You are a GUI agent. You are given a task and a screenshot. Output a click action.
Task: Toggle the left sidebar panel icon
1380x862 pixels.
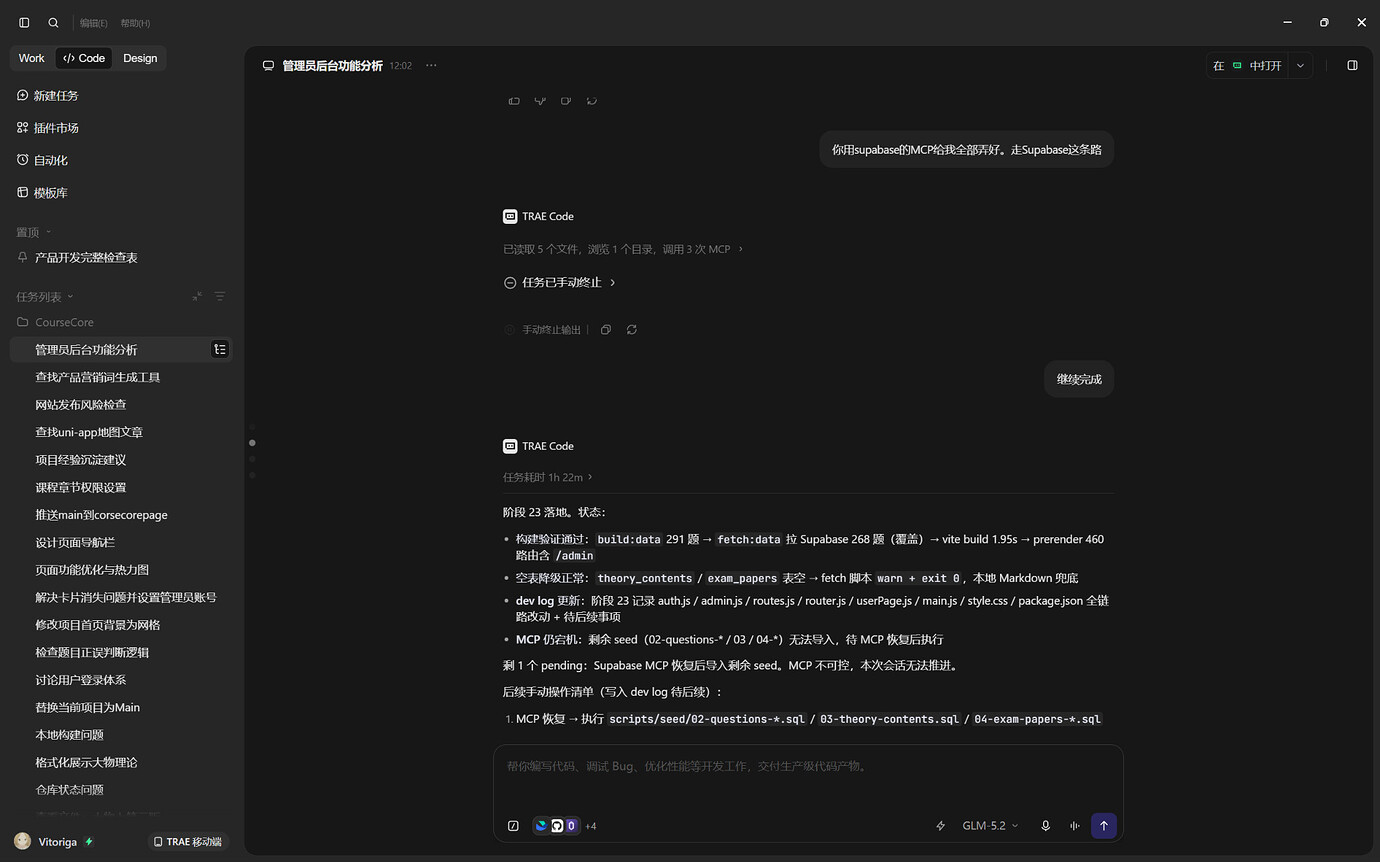click(24, 22)
